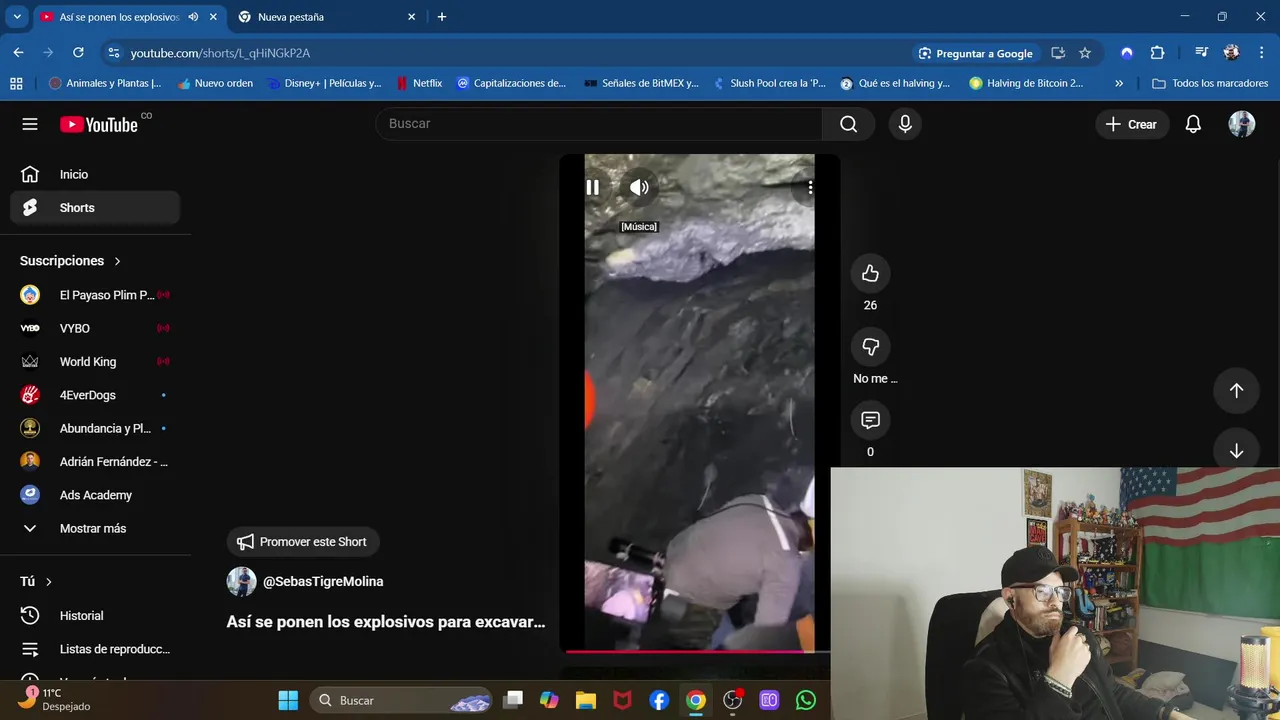Open the Adrián Fernández channel
Viewport: 1280px width, 720px height.
point(95,461)
